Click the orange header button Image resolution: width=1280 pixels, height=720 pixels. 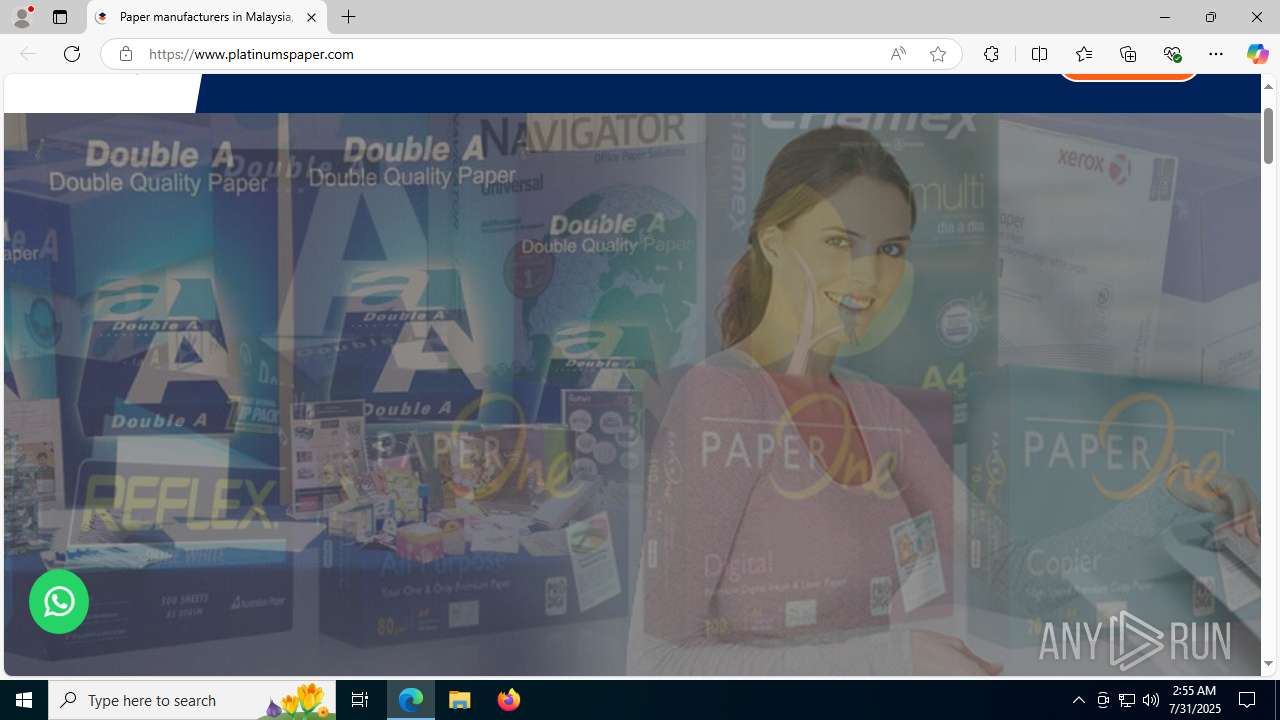(1128, 76)
